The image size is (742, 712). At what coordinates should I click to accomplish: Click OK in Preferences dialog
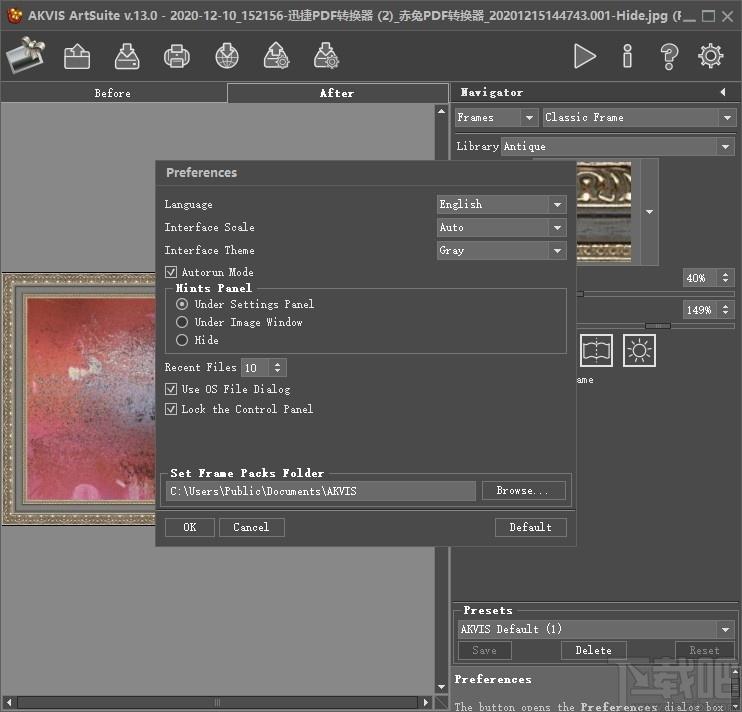[x=190, y=527]
